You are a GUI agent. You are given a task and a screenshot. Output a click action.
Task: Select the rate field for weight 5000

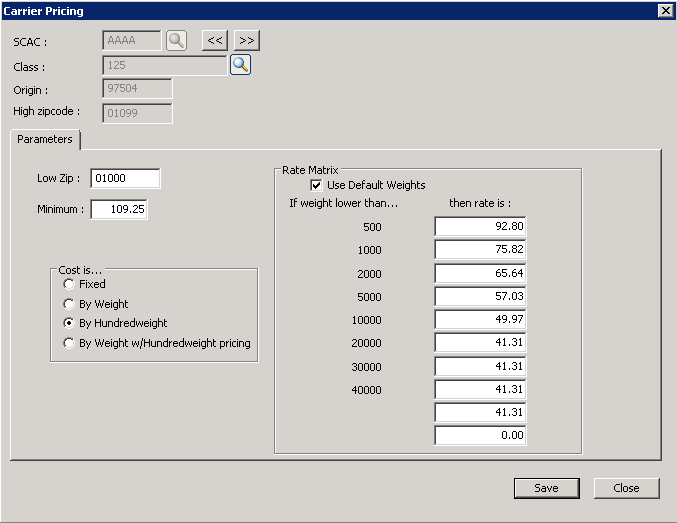click(480, 296)
